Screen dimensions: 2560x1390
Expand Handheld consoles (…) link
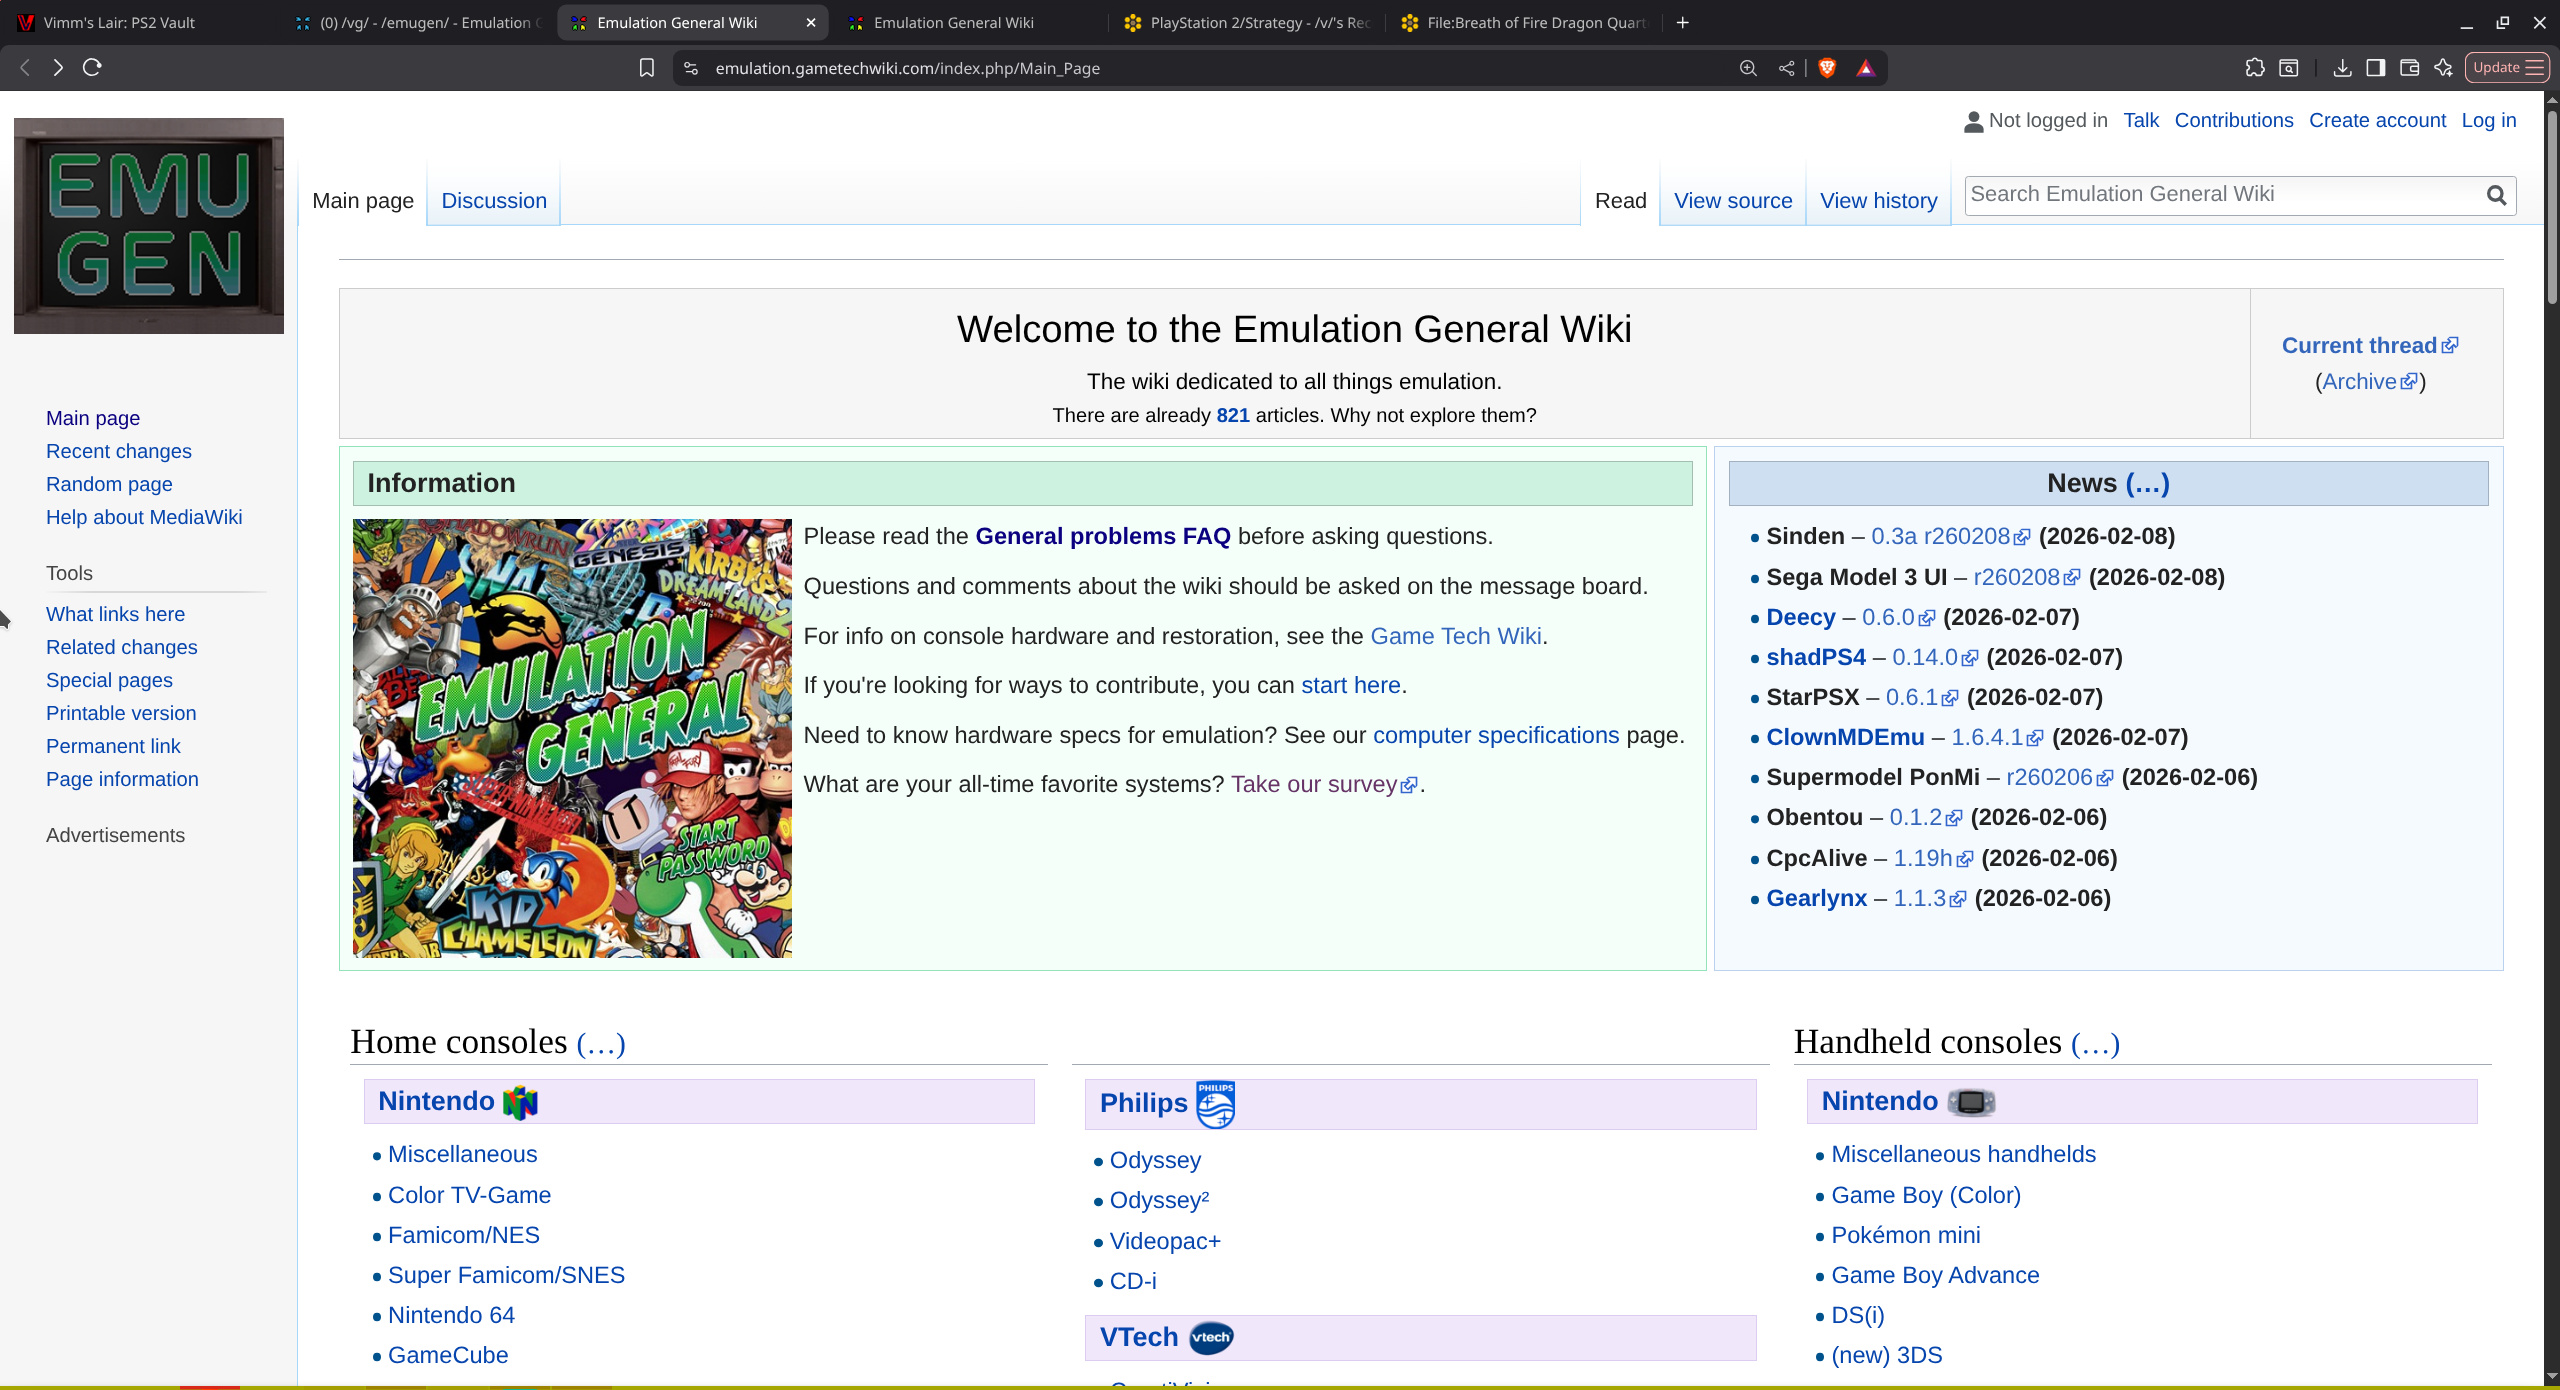click(x=2095, y=1044)
